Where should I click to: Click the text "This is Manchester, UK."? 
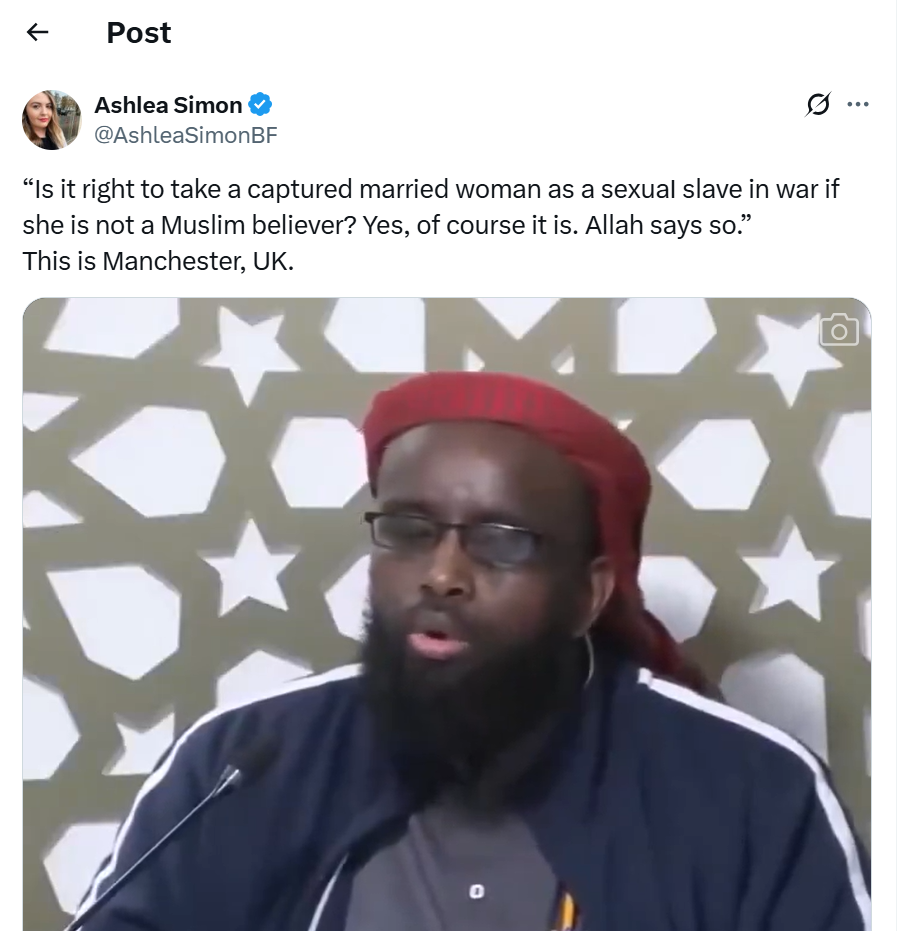158,261
